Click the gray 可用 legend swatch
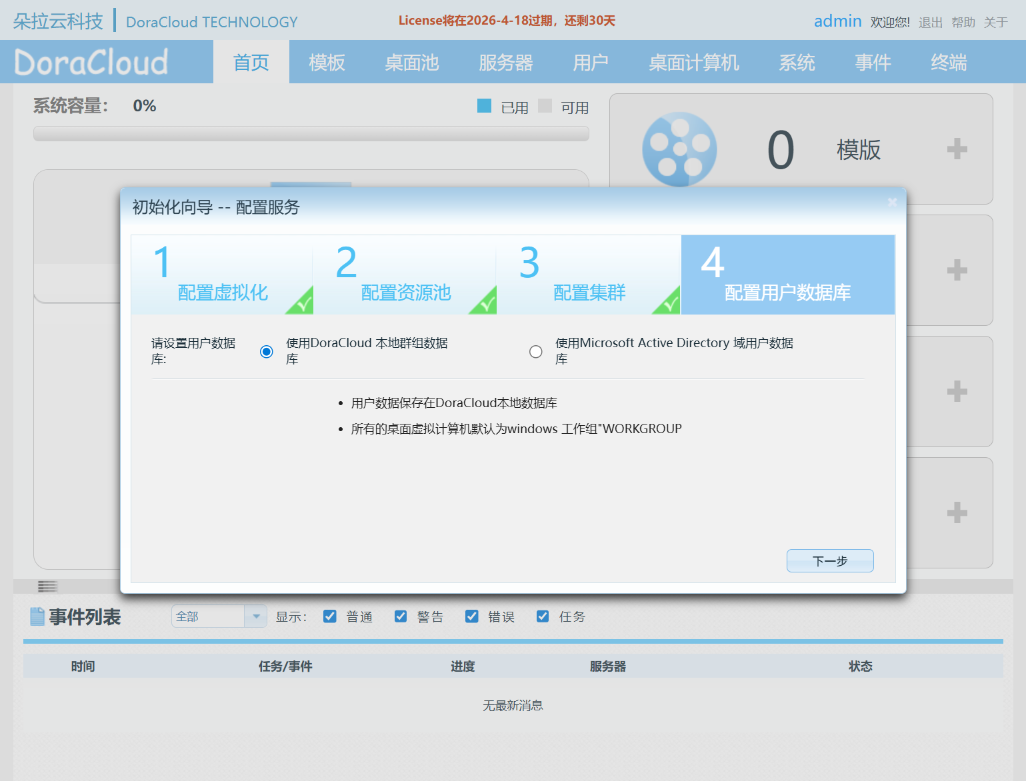 [x=545, y=105]
